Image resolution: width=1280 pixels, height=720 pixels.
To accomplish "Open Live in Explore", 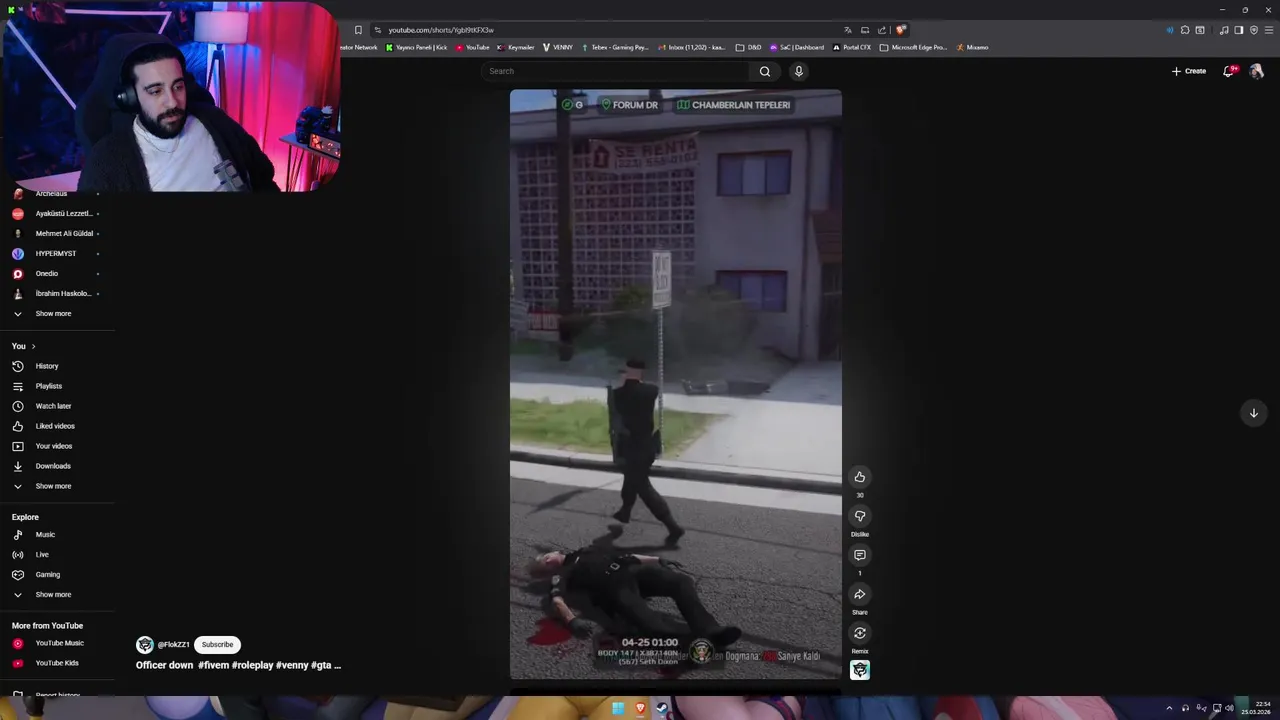I will pyautogui.click(x=42, y=555).
